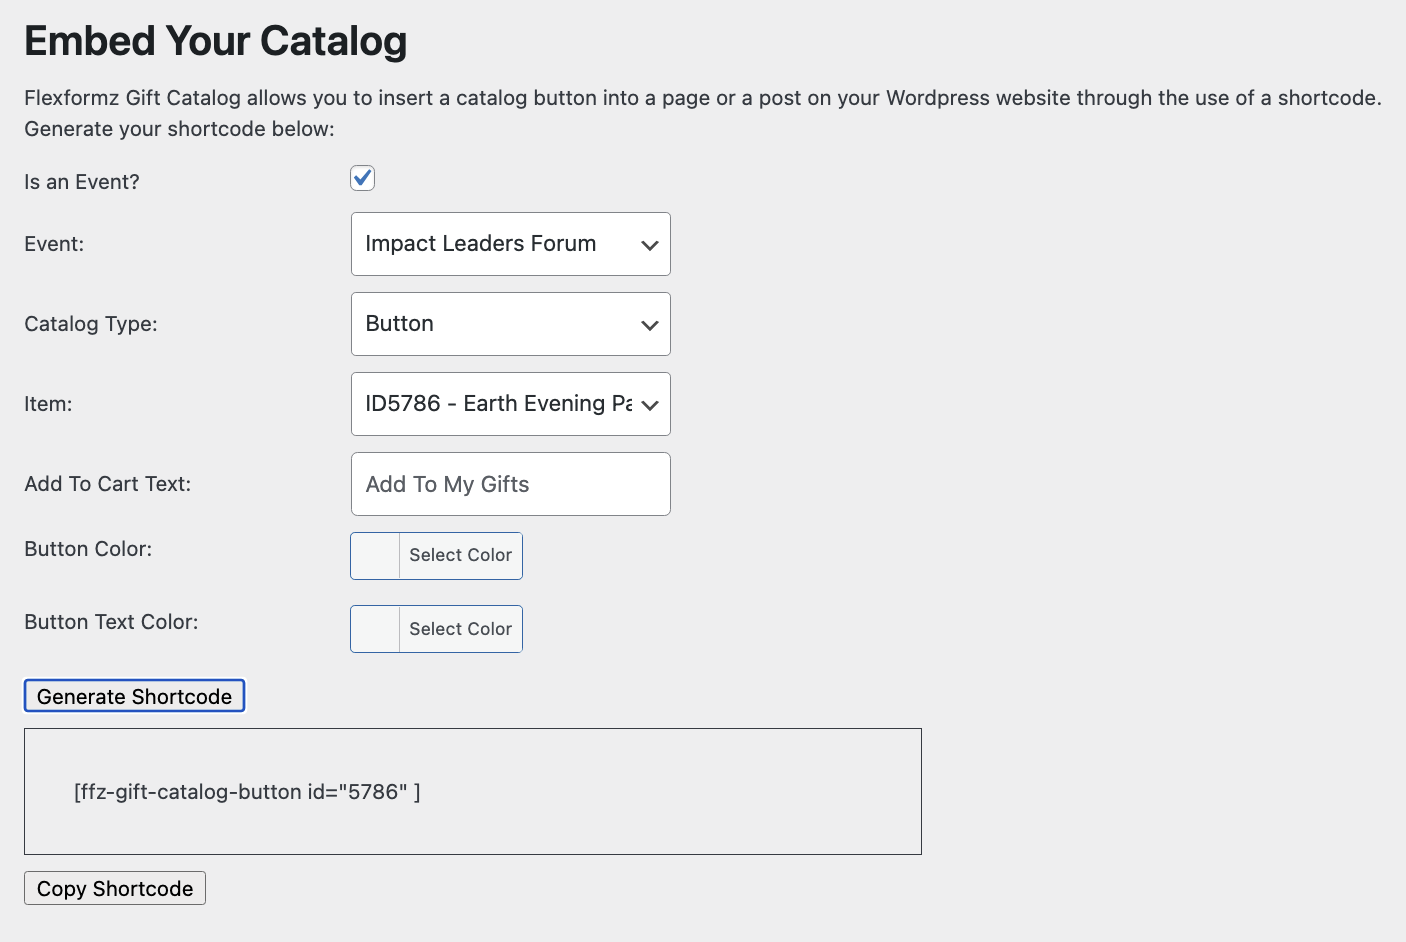Viewport: 1406px width, 942px height.
Task: Click the "Event:" field label
Action: [54, 244]
